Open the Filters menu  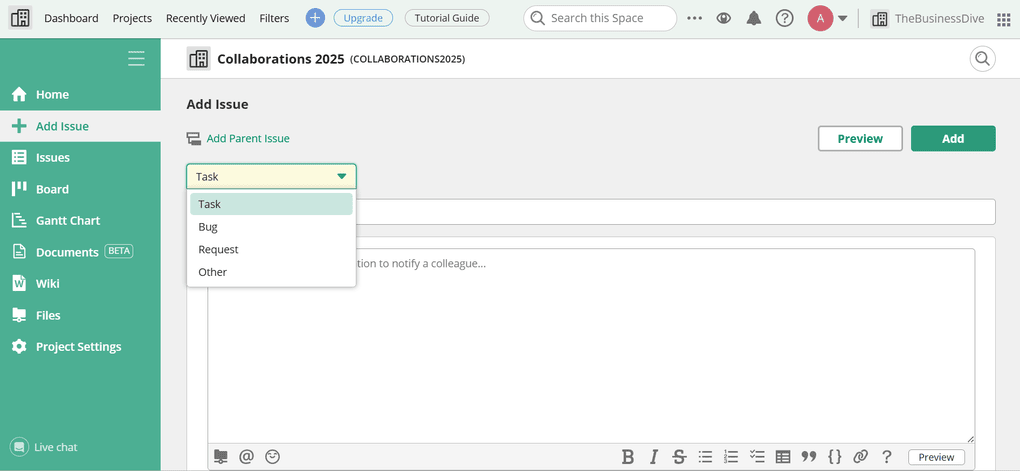[274, 18]
